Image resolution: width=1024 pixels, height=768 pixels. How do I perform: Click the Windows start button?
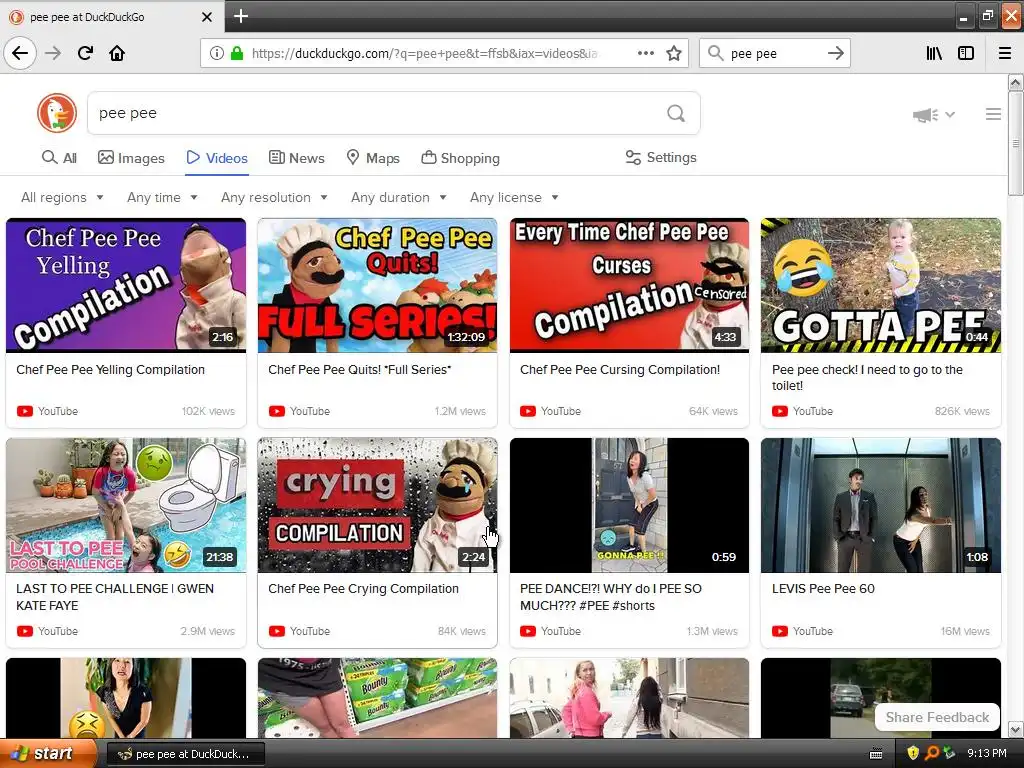click(47, 754)
